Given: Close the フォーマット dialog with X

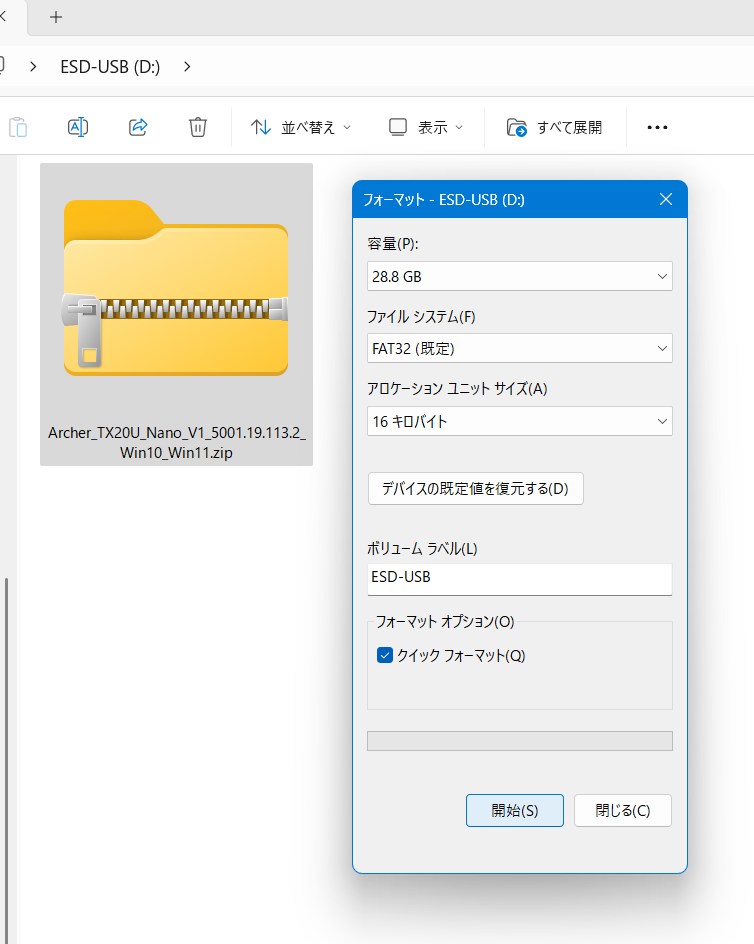Looking at the screenshot, I should coord(666,200).
